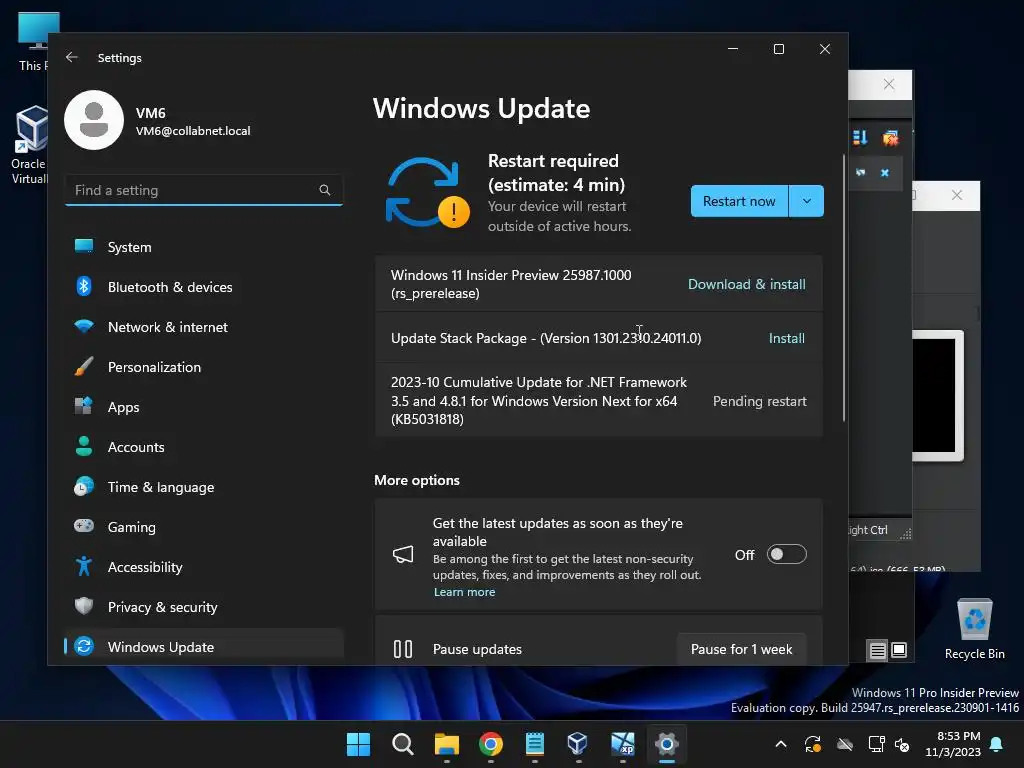The height and width of the screenshot is (768, 1024).
Task: Open System settings in sidebar
Action: 203,247
